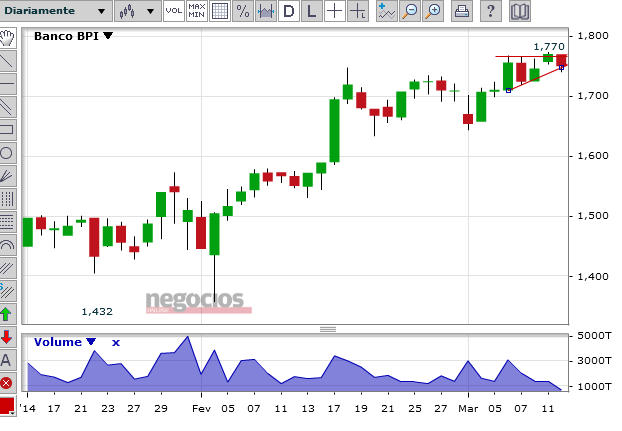Expand the chart type dropdown arrow
622x431 pixels.
[150, 11]
